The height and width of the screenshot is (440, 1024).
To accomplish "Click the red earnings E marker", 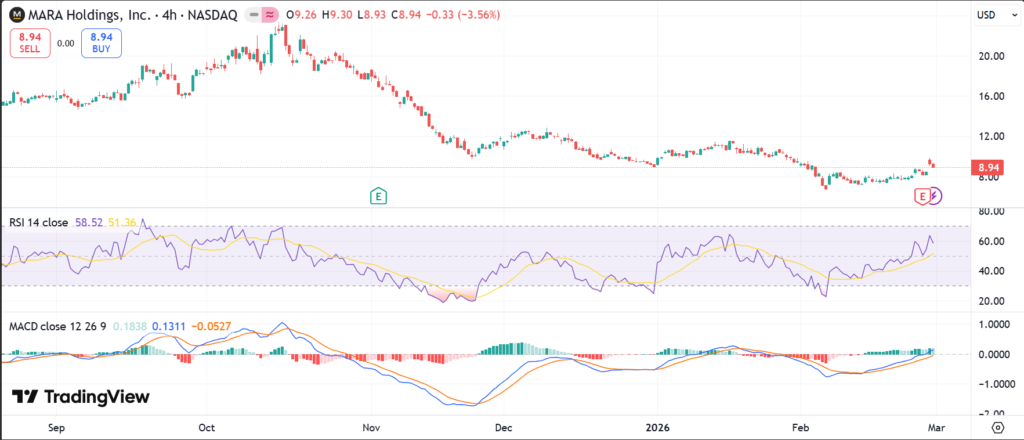I will (922, 197).
